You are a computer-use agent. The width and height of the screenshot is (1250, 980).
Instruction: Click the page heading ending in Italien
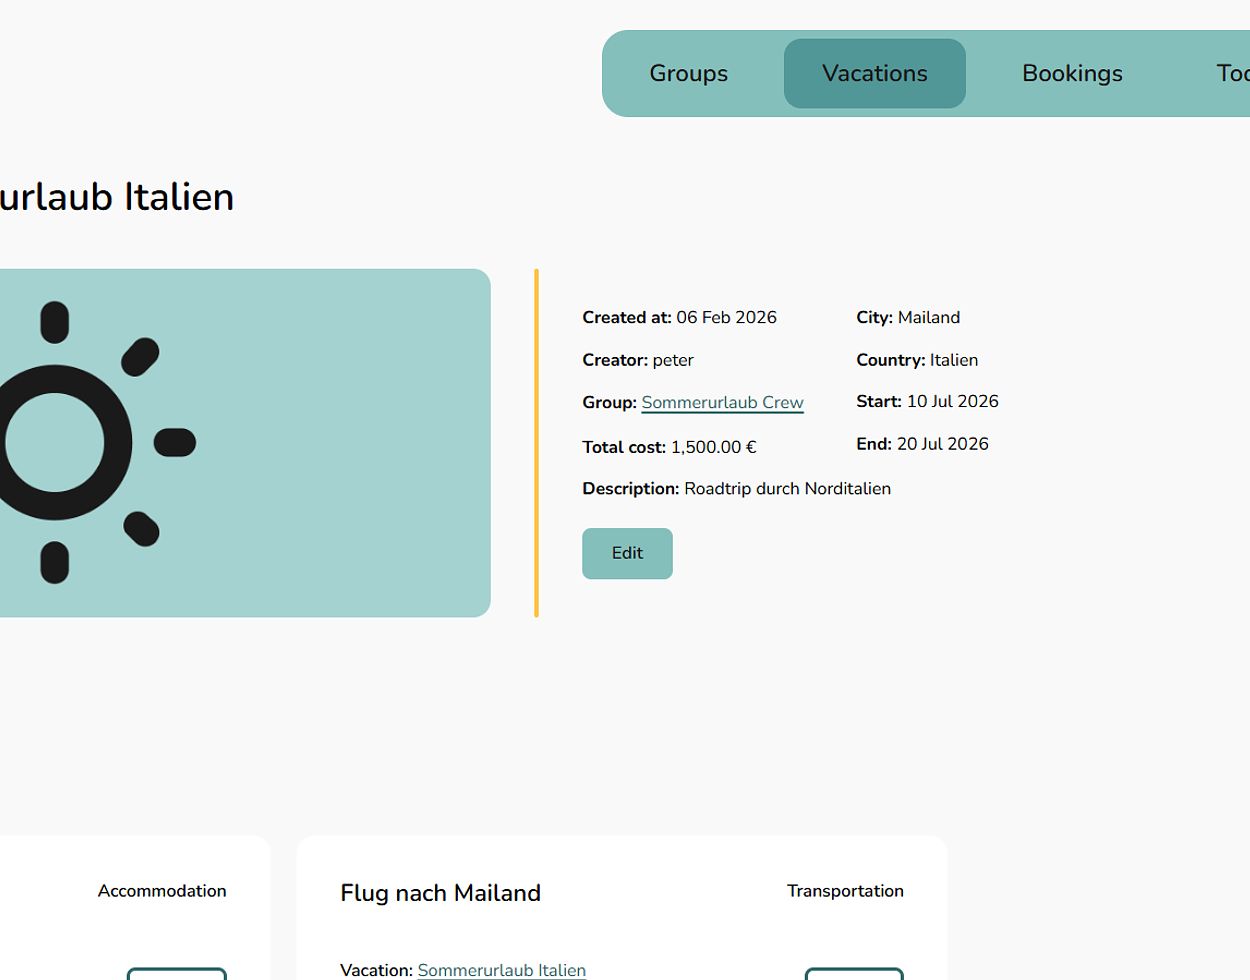pyautogui.click(x=116, y=197)
